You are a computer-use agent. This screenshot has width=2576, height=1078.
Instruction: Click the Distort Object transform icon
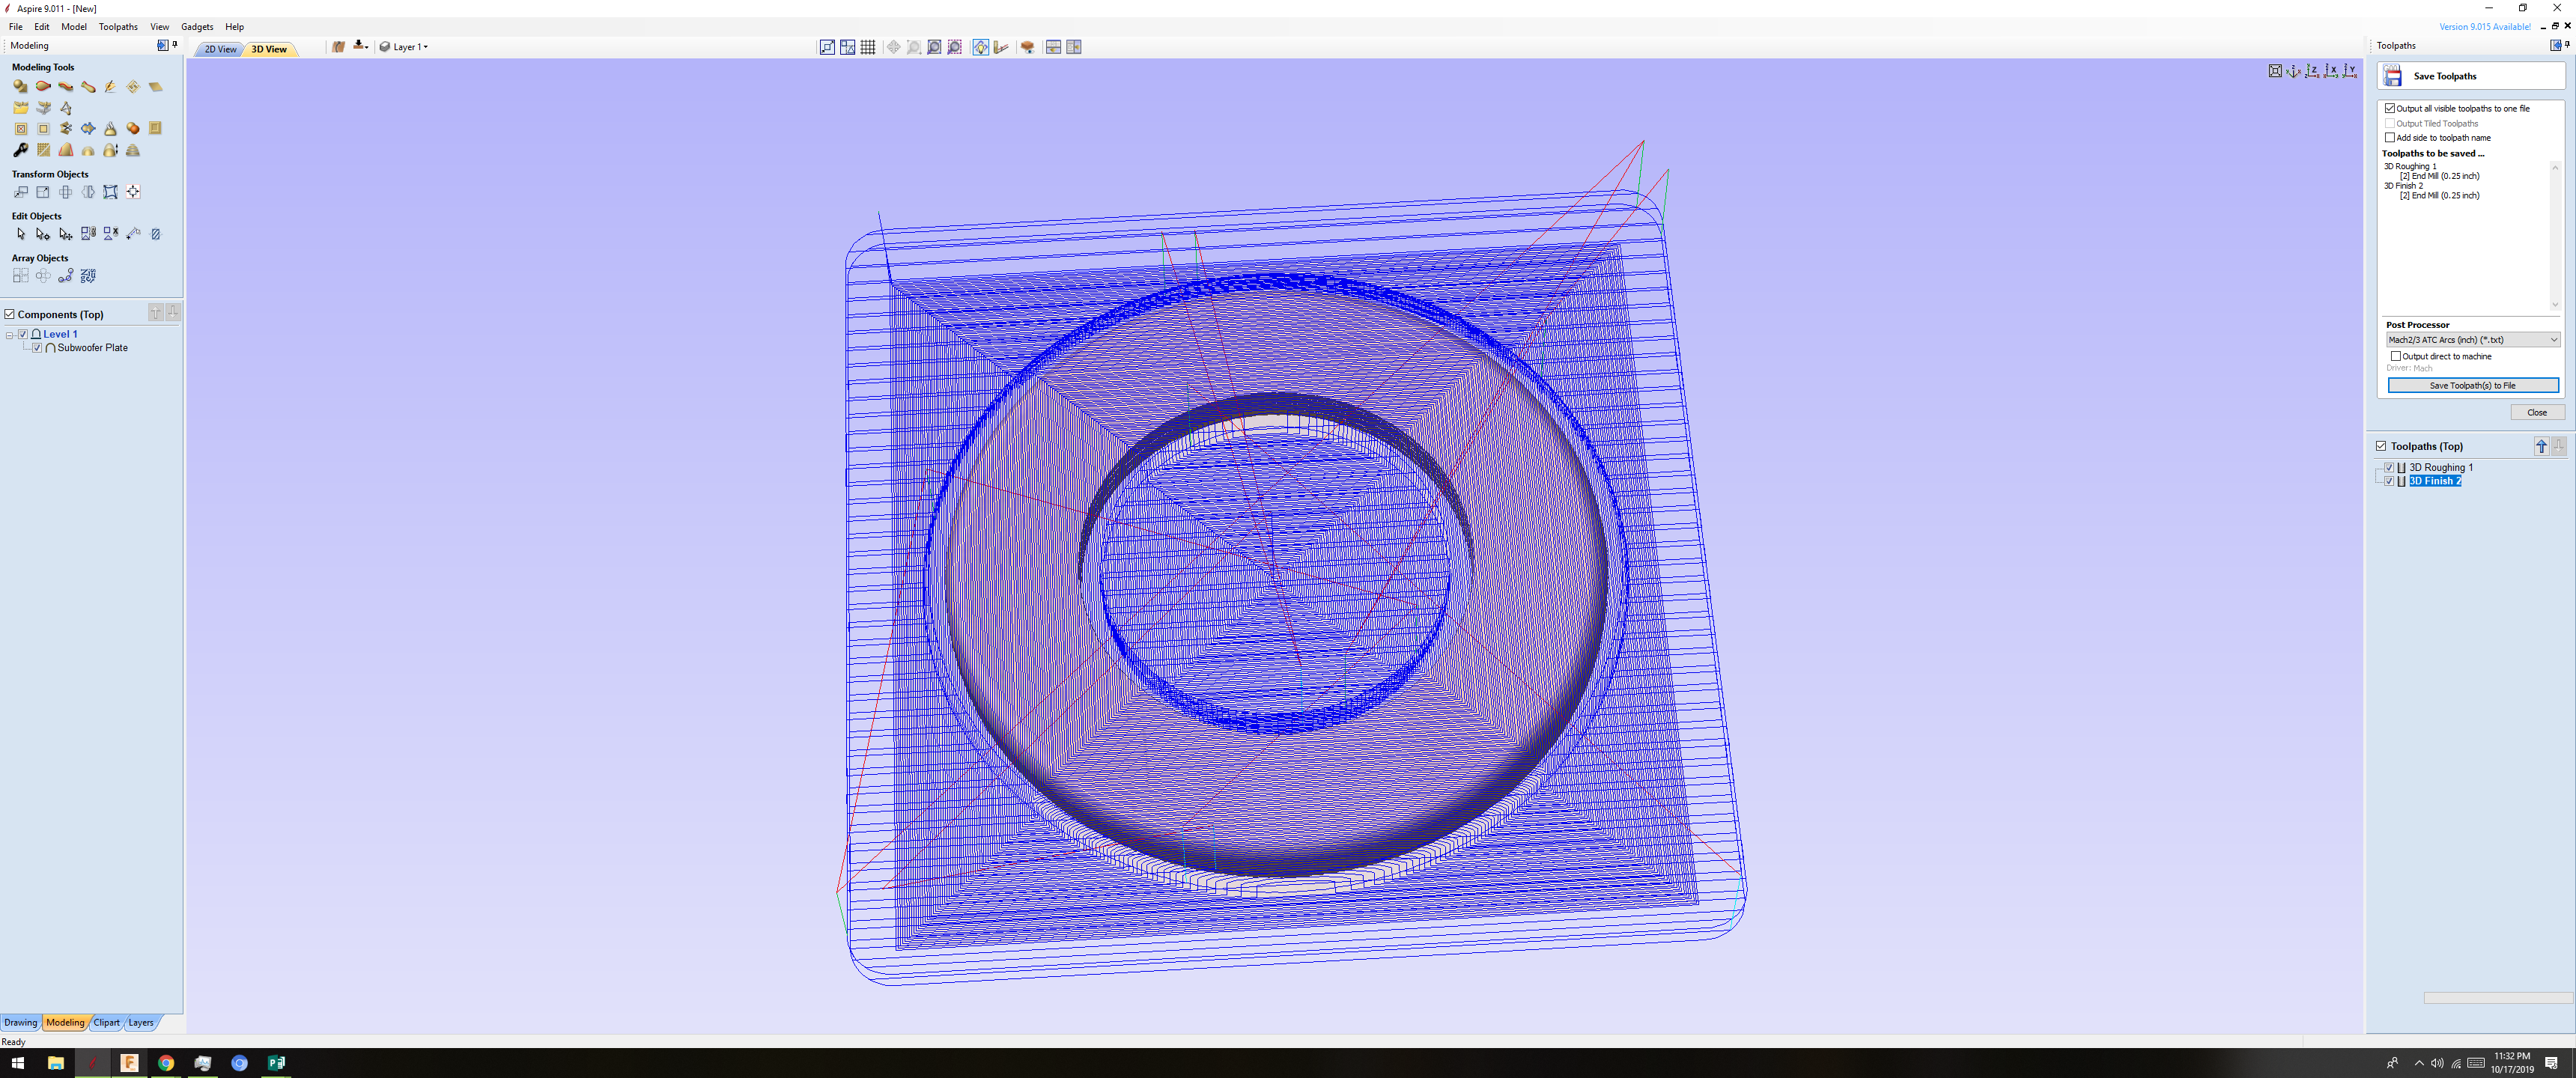pos(110,192)
